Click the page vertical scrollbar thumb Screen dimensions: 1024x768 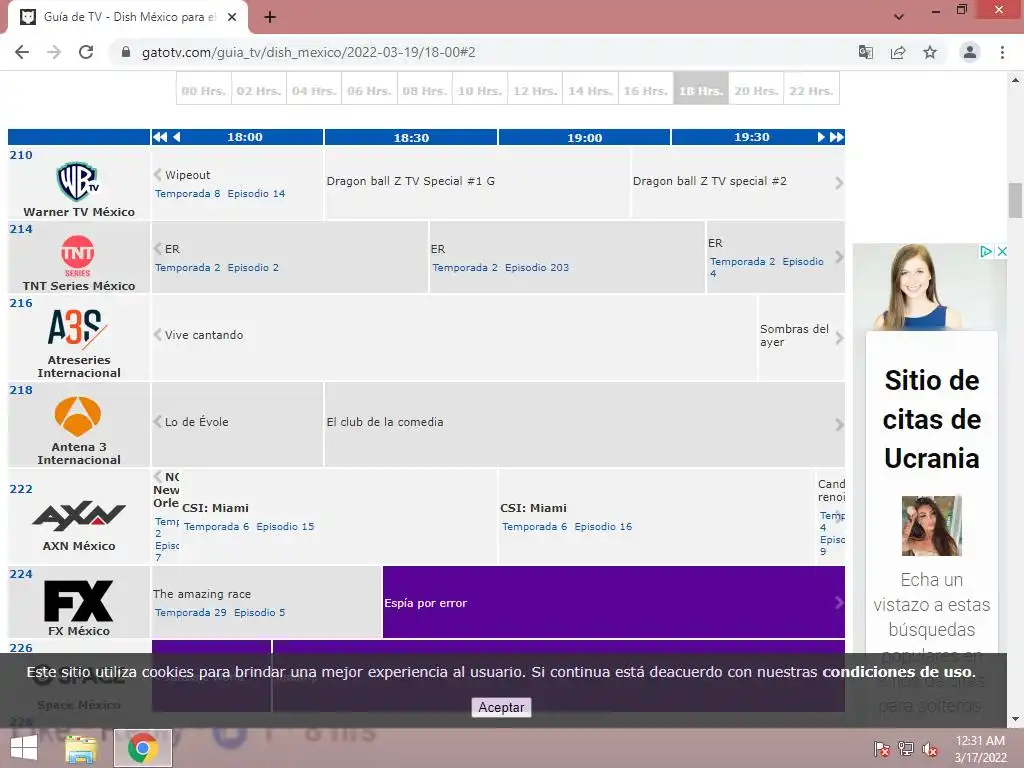tap(1015, 200)
